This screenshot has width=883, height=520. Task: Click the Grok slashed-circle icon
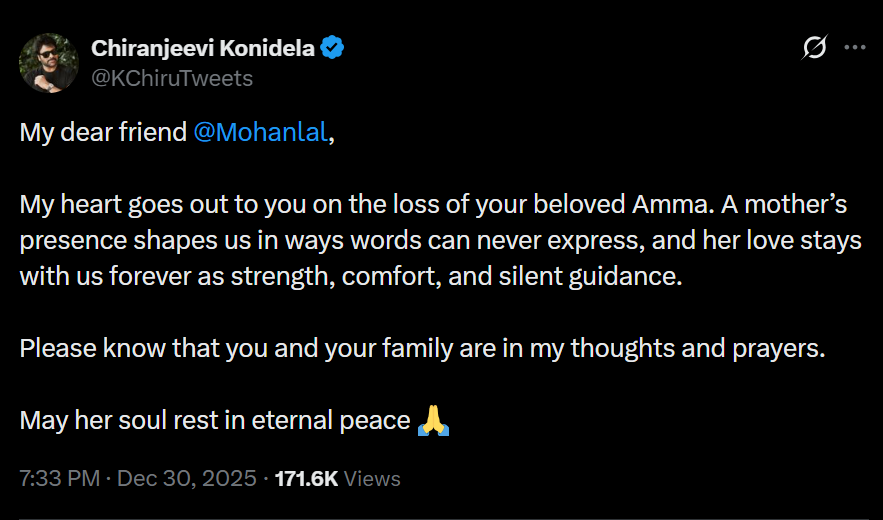[815, 47]
